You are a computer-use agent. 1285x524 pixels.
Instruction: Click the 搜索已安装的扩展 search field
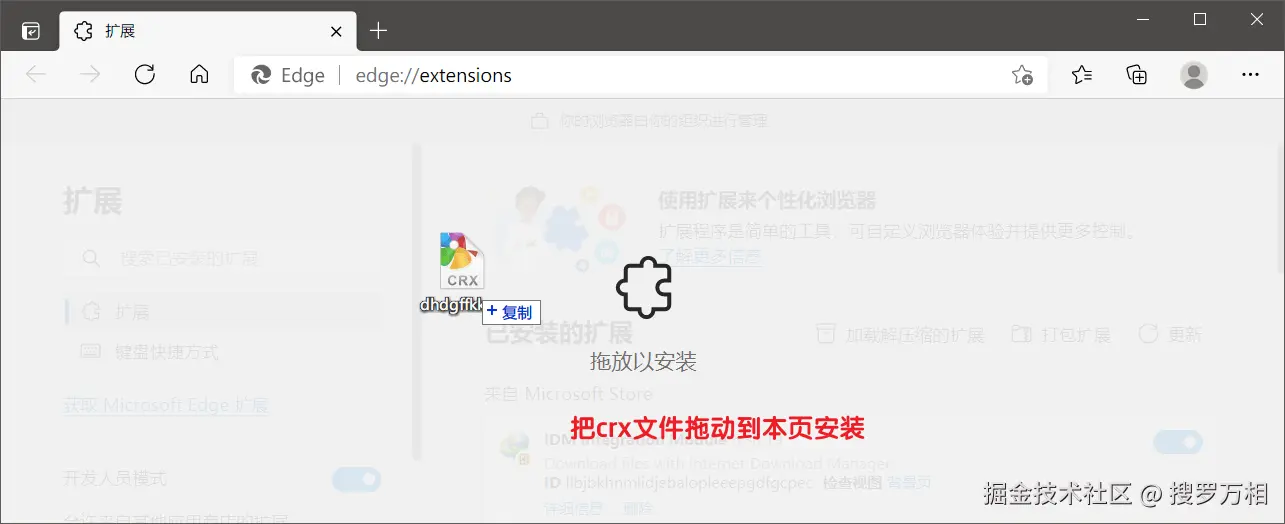click(222, 258)
